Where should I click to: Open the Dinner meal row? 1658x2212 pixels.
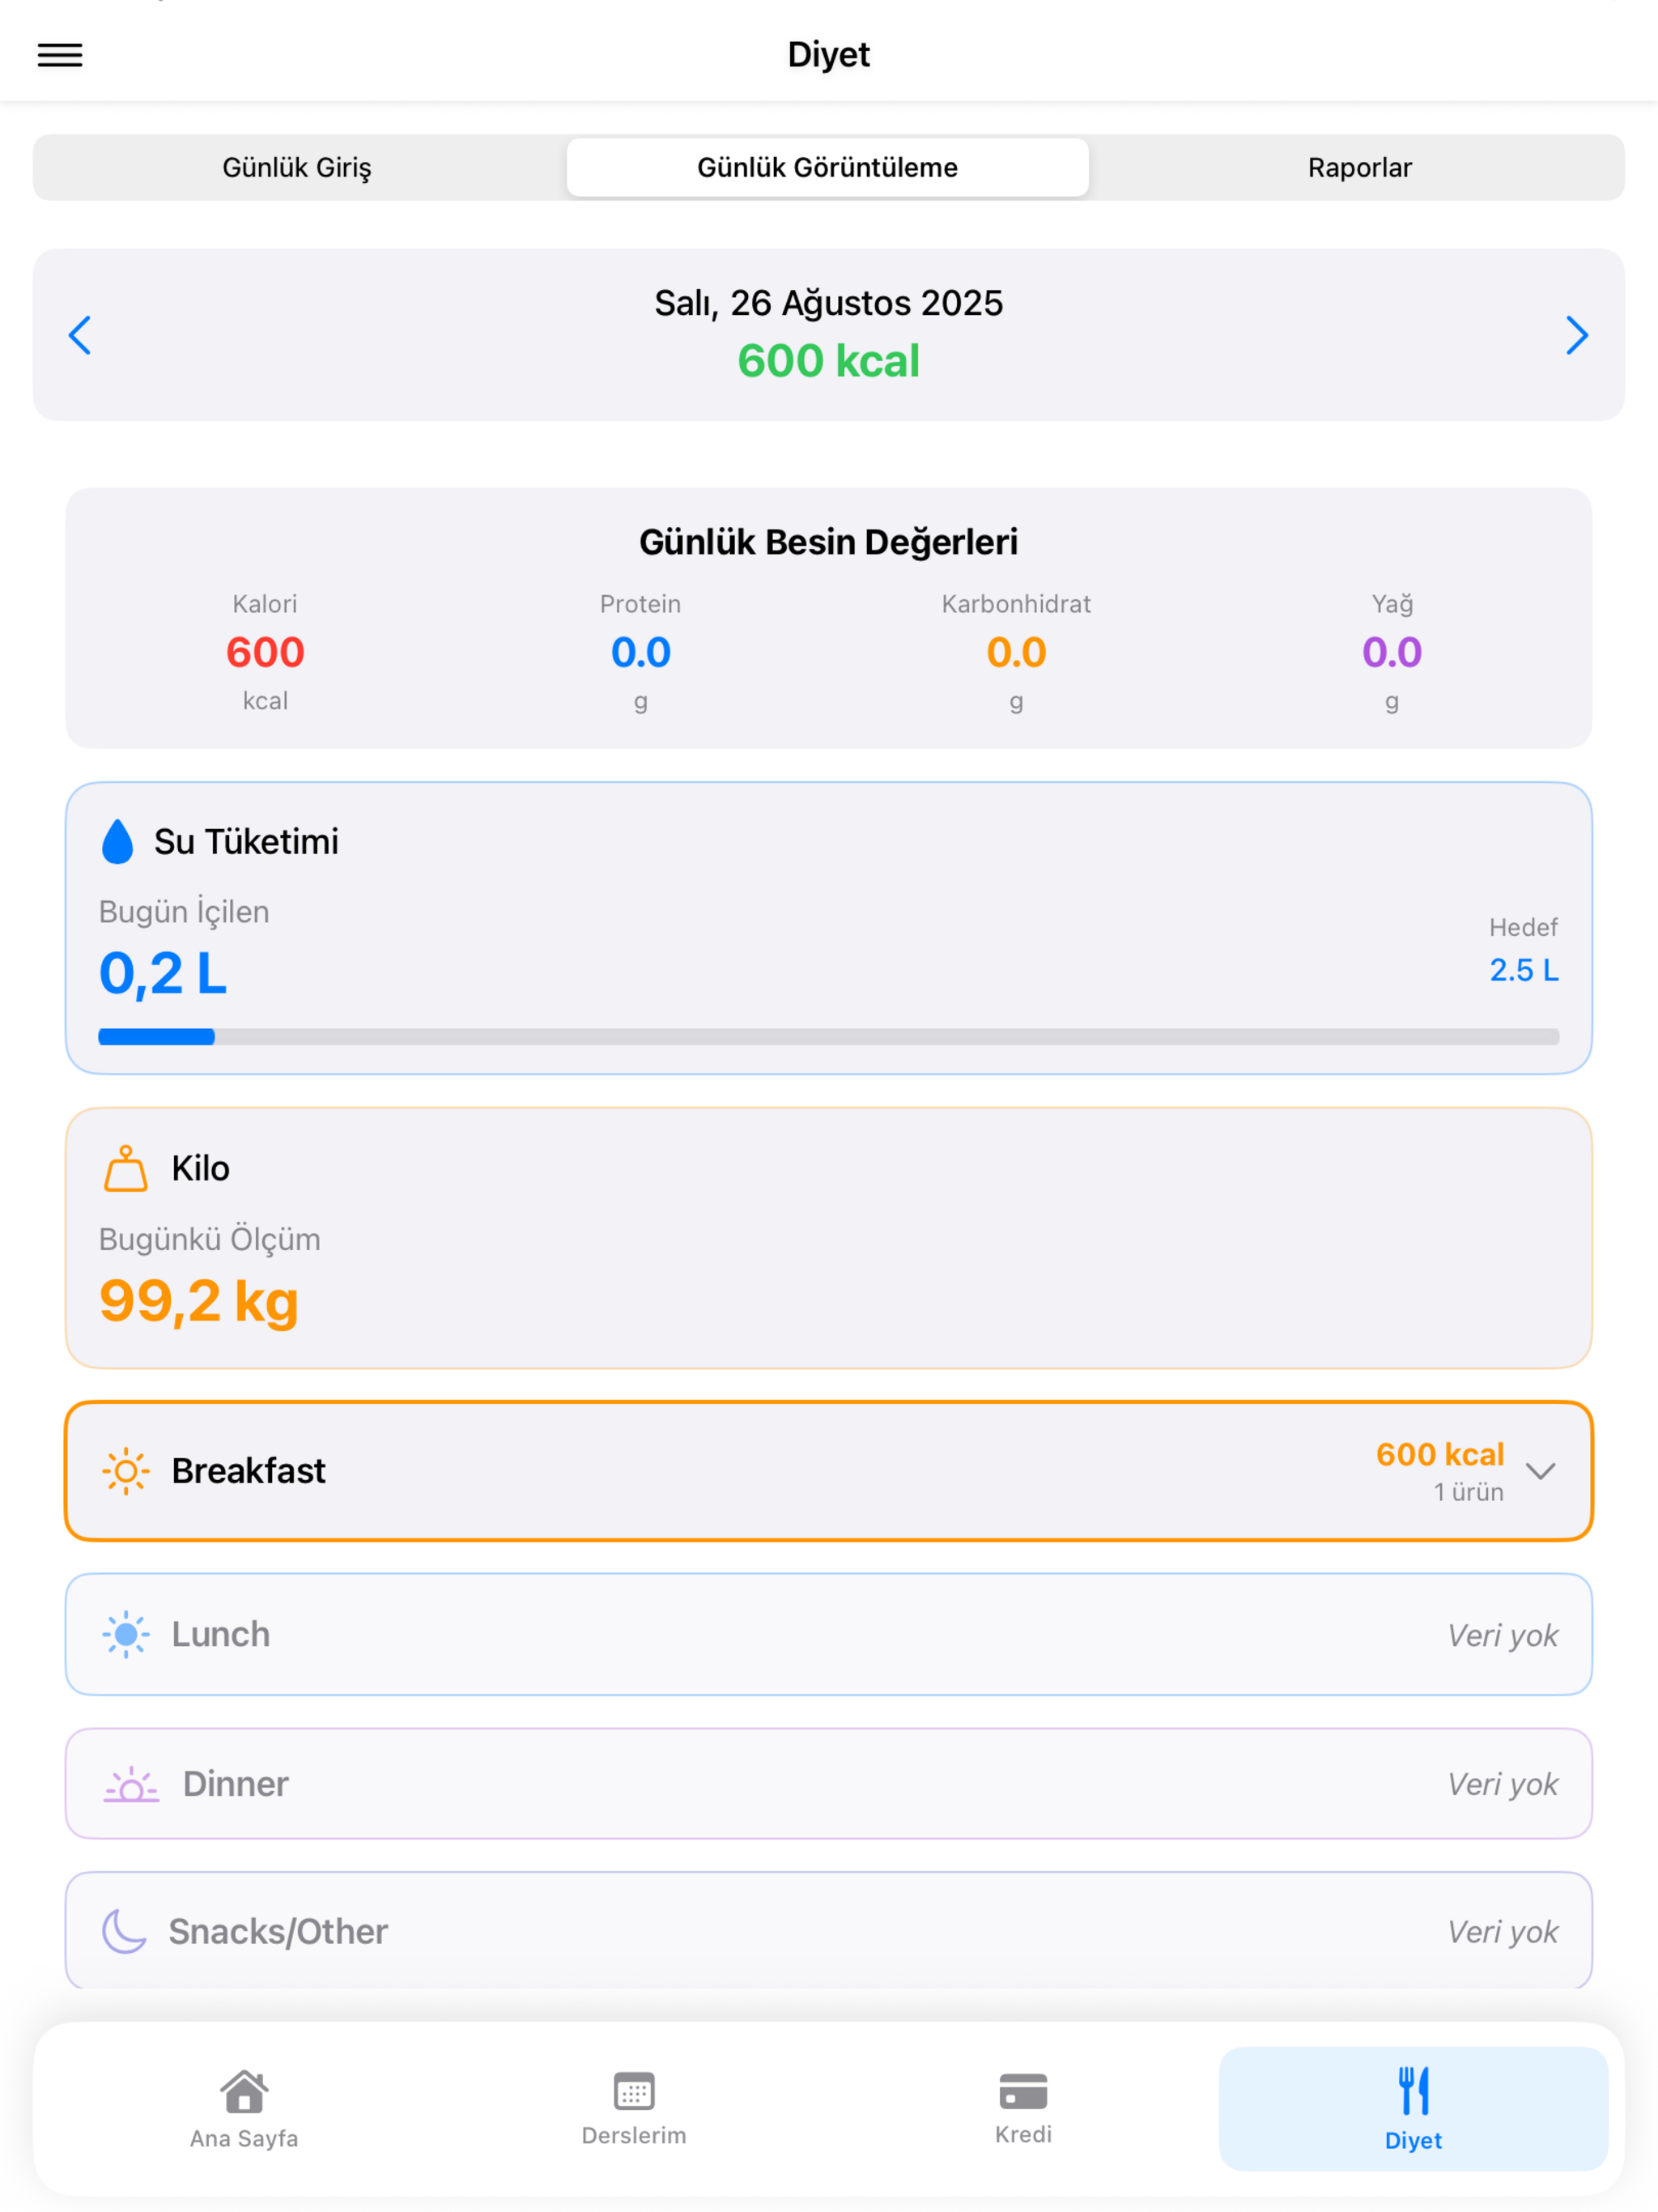point(829,1783)
